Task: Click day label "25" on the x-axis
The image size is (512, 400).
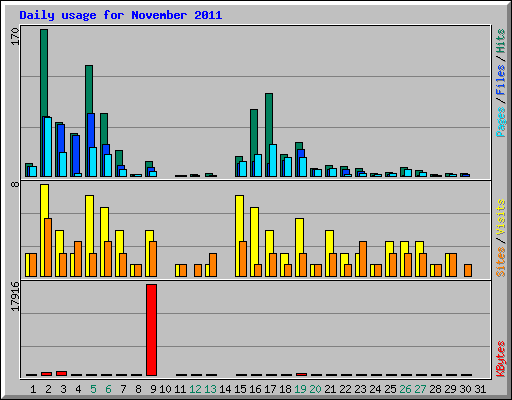Action: [x=390, y=389]
